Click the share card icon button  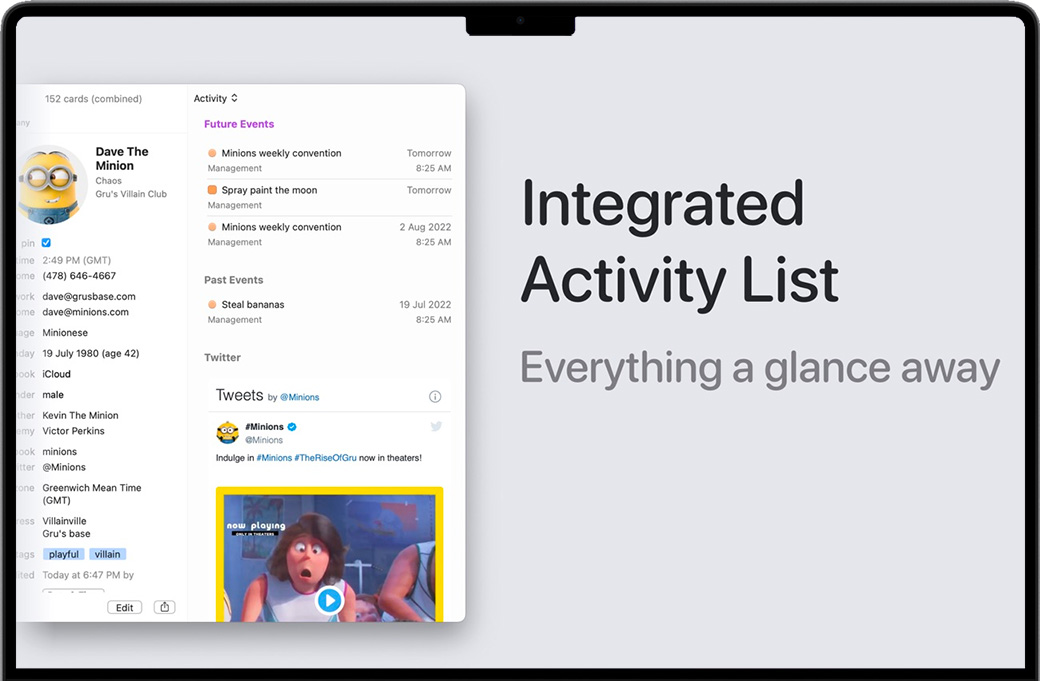(164, 607)
